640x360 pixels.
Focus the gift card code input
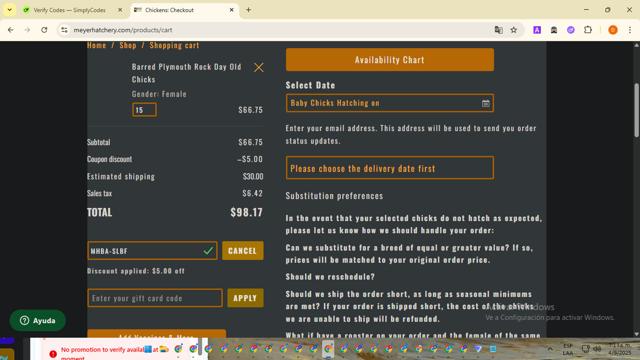[x=155, y=298]
